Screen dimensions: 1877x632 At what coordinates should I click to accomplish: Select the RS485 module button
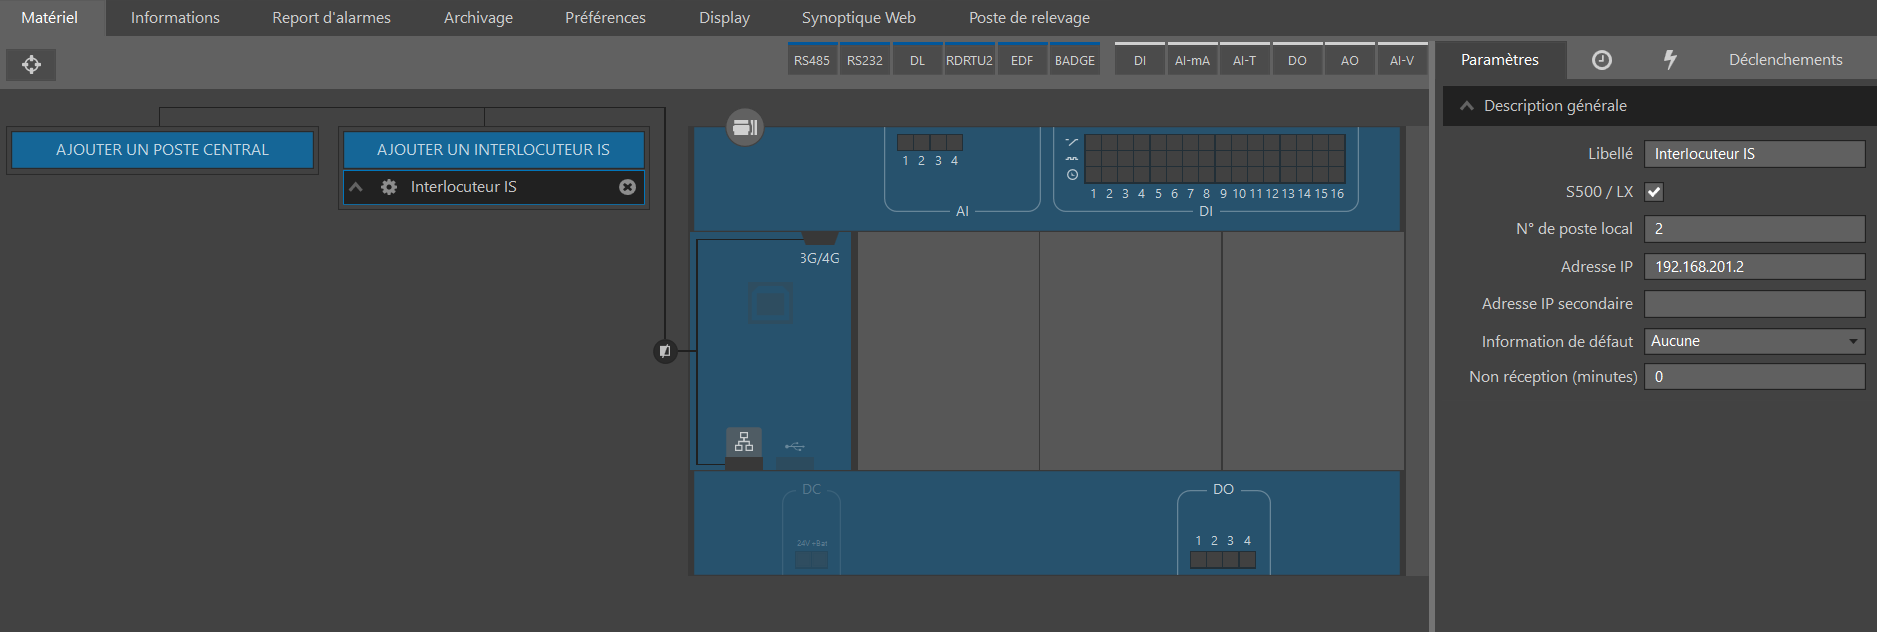coord(811,60)
